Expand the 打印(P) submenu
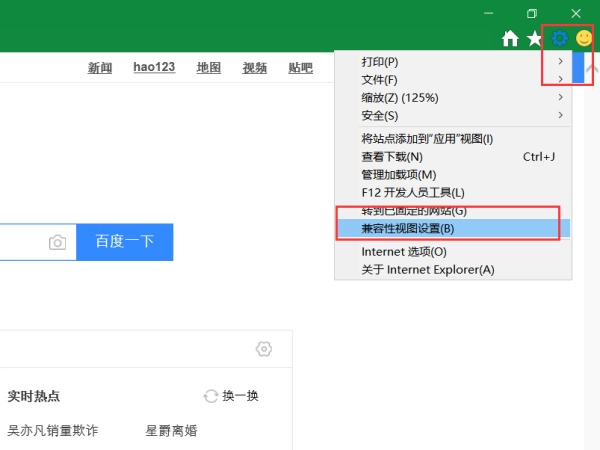Image resolution: width=600 pixels, height=450 pixels. (450, 62)
